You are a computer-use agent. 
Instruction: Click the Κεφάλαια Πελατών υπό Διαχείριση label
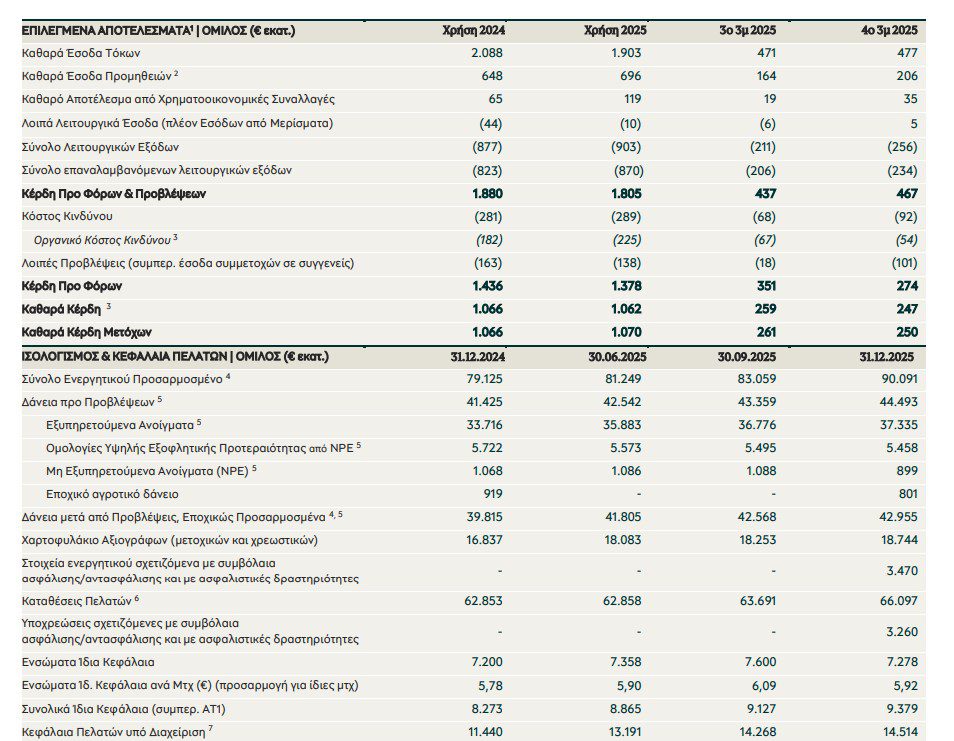click(113, 732)
